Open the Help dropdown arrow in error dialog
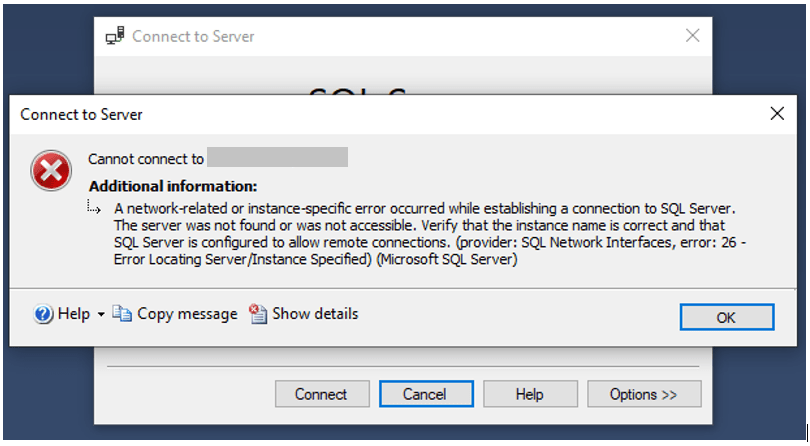The image size is (810, 446). (x=101, y=314)
